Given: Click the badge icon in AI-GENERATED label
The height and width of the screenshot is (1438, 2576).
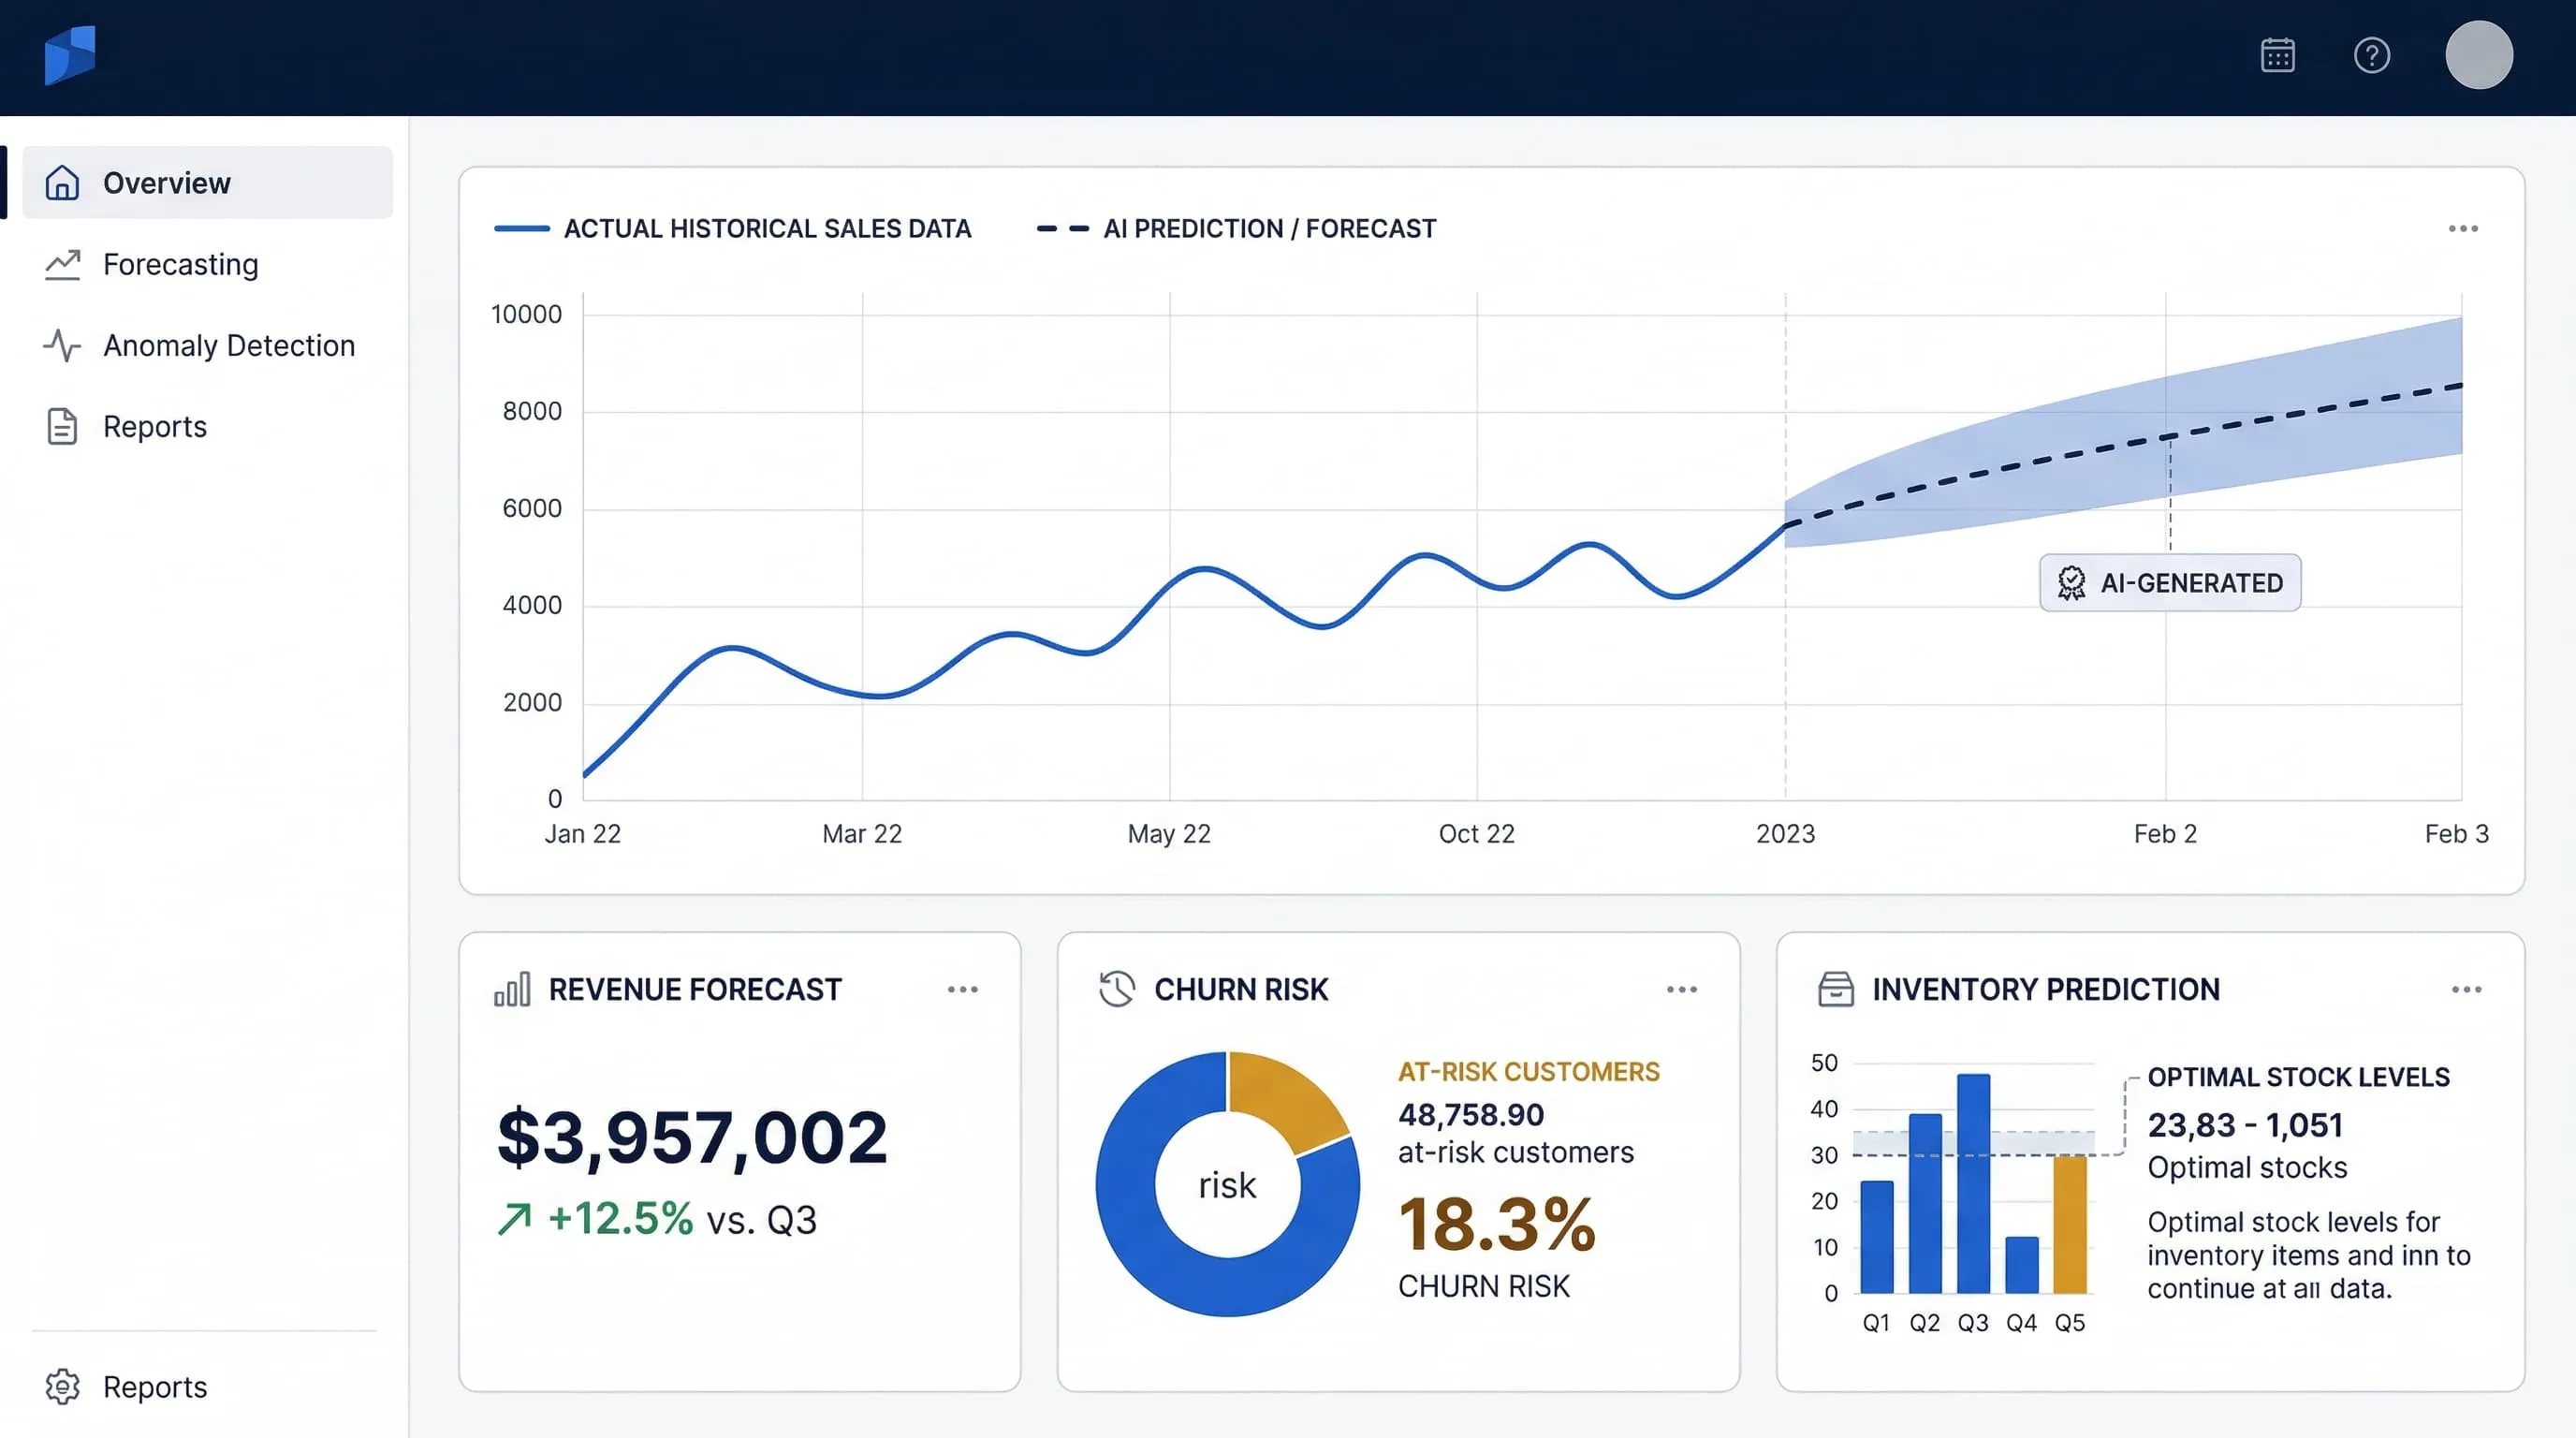Looking at the screenshot, I should tap(2072, 582).
